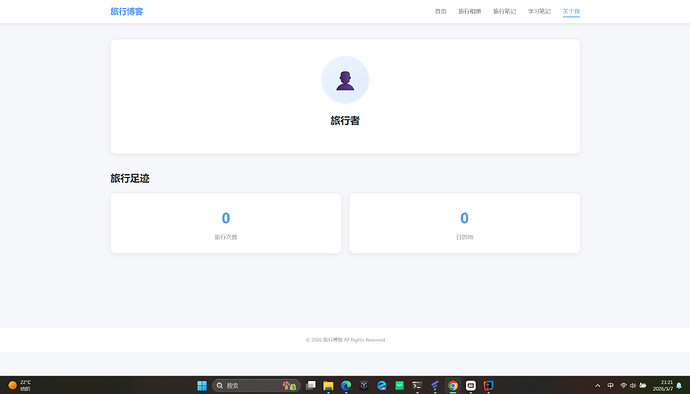Open the blue e-shaped browser icon
The width and height of the screenshot is (690, 394).
(382, 386)
